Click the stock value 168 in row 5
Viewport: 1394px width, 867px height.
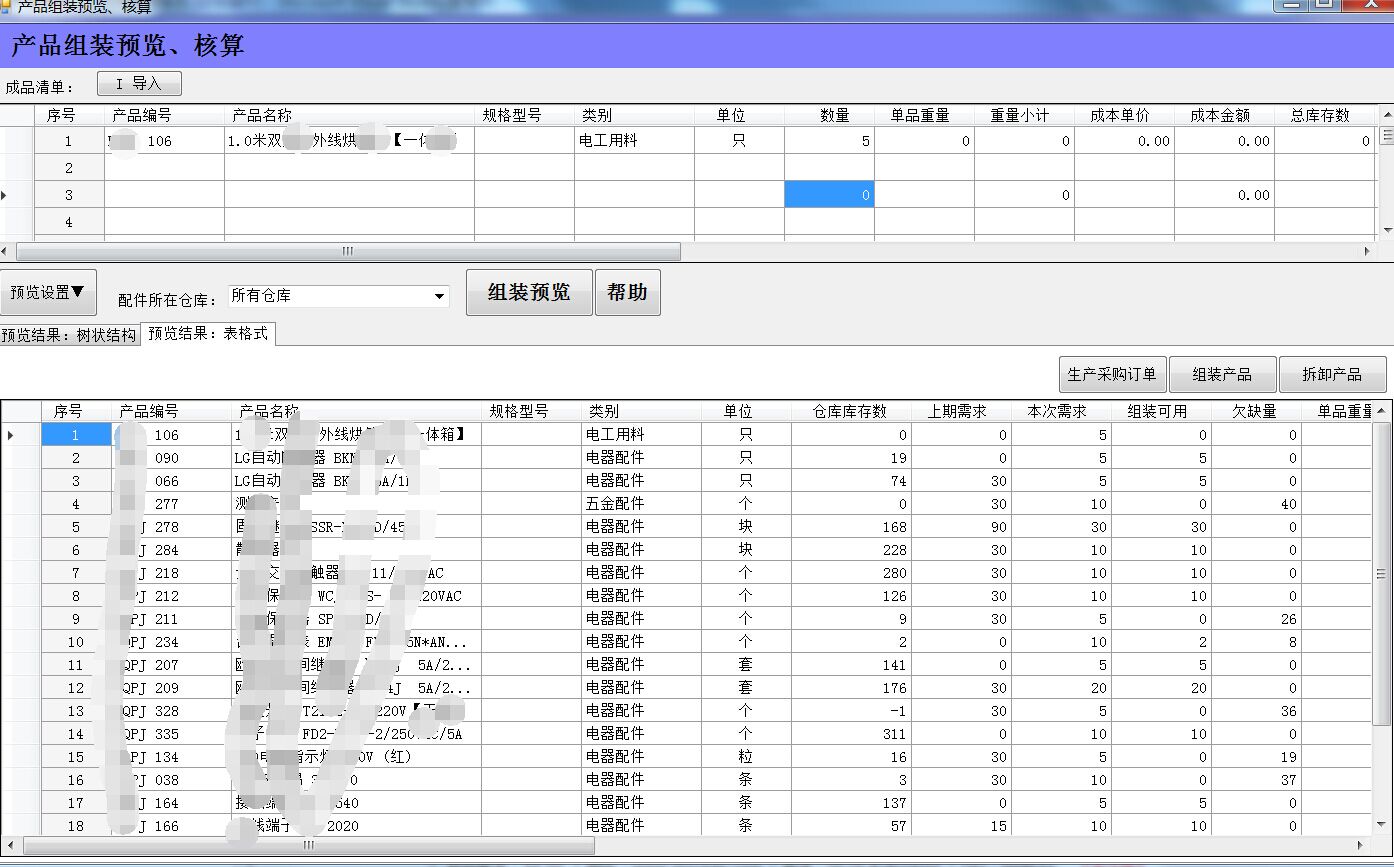(x=851, y=527)
